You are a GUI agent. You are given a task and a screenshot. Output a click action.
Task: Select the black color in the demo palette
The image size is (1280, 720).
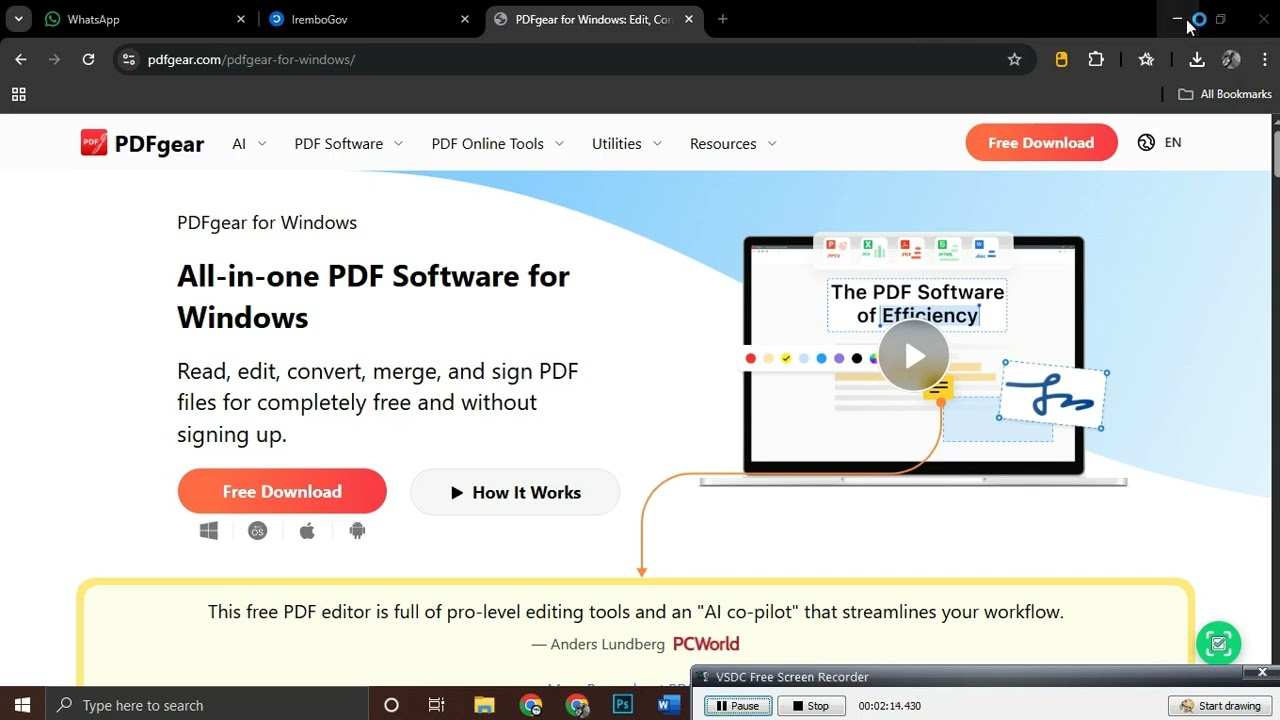click(857, 358)
